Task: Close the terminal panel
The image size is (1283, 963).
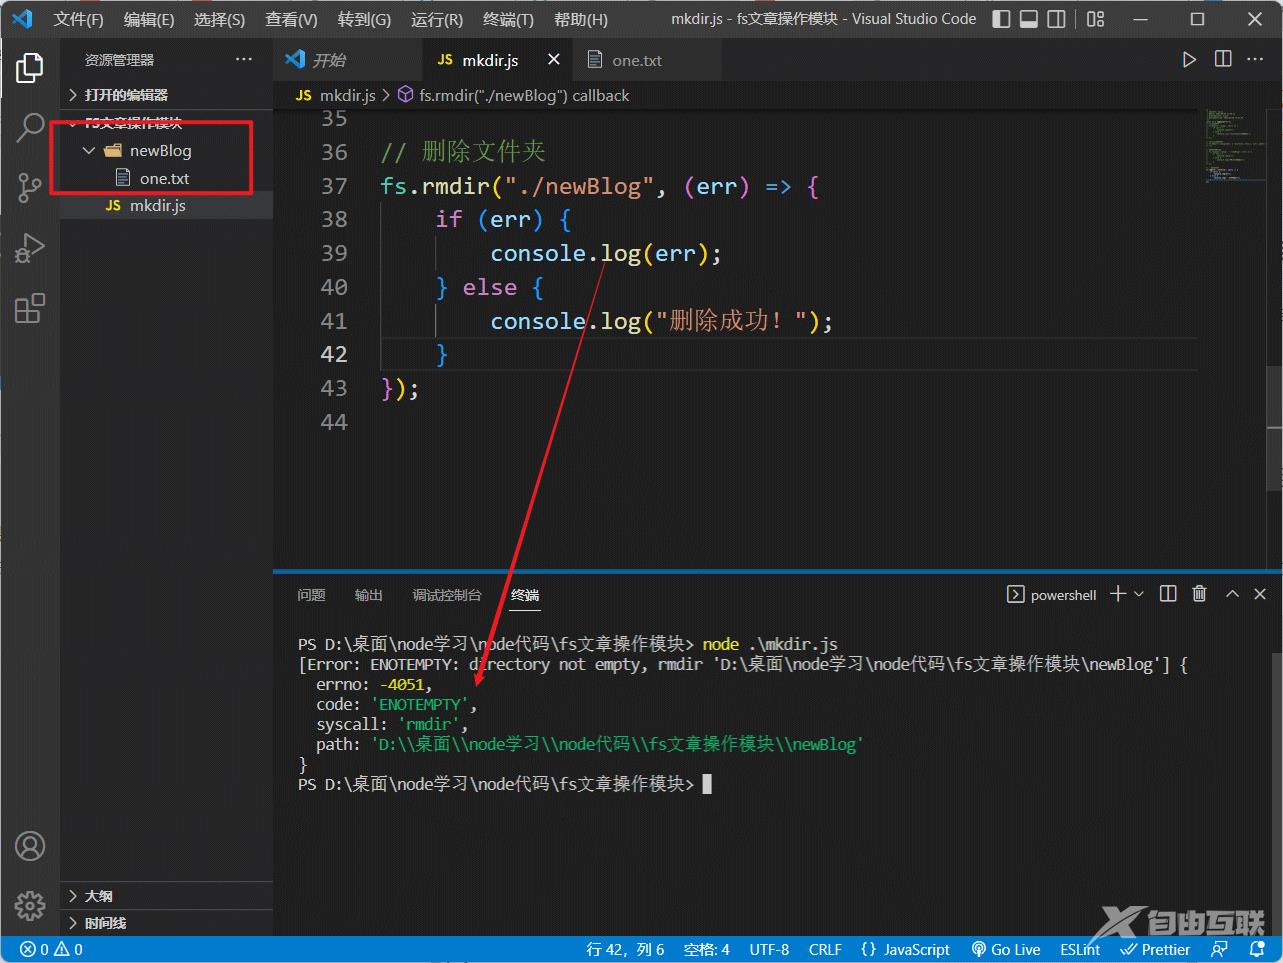Action: pyautogui.click(x=1260, y=594)
